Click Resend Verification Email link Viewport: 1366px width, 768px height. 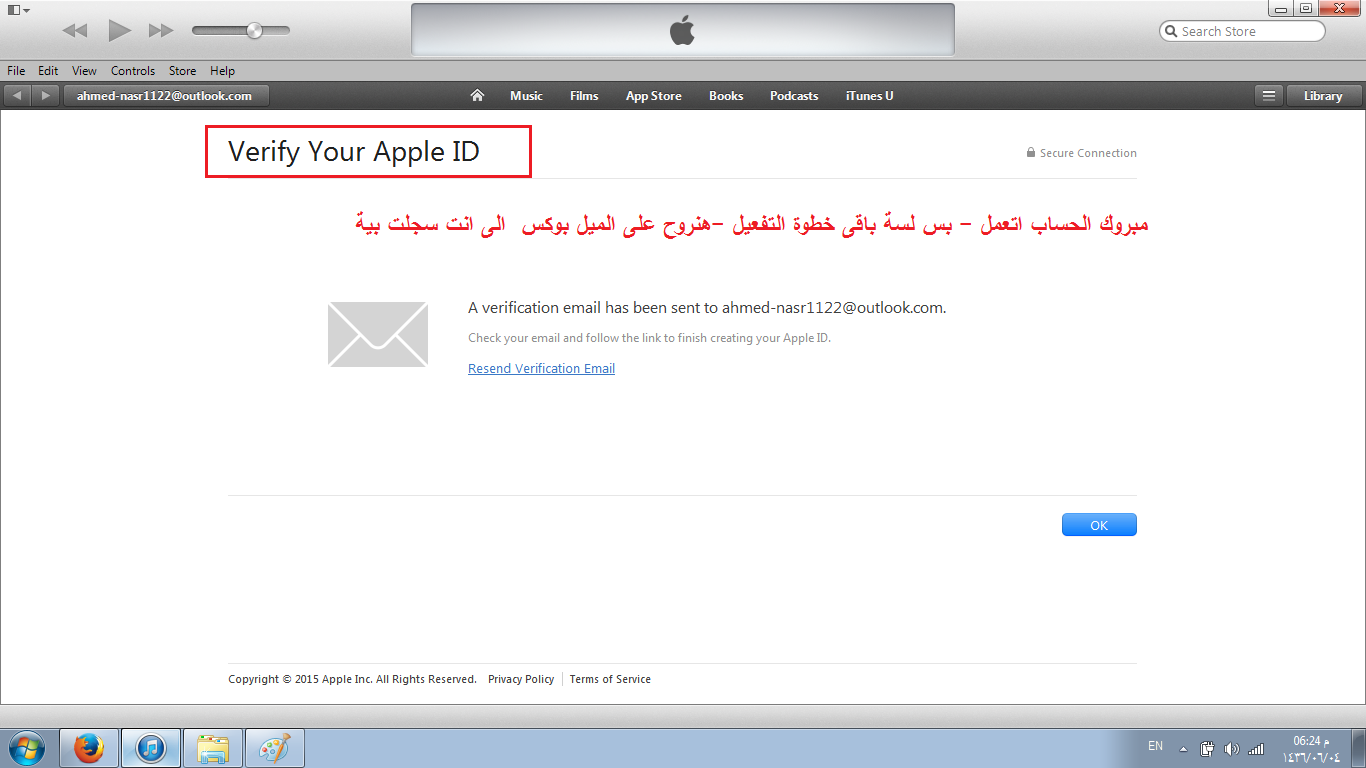pyautogui.click(x=541, y=368)
